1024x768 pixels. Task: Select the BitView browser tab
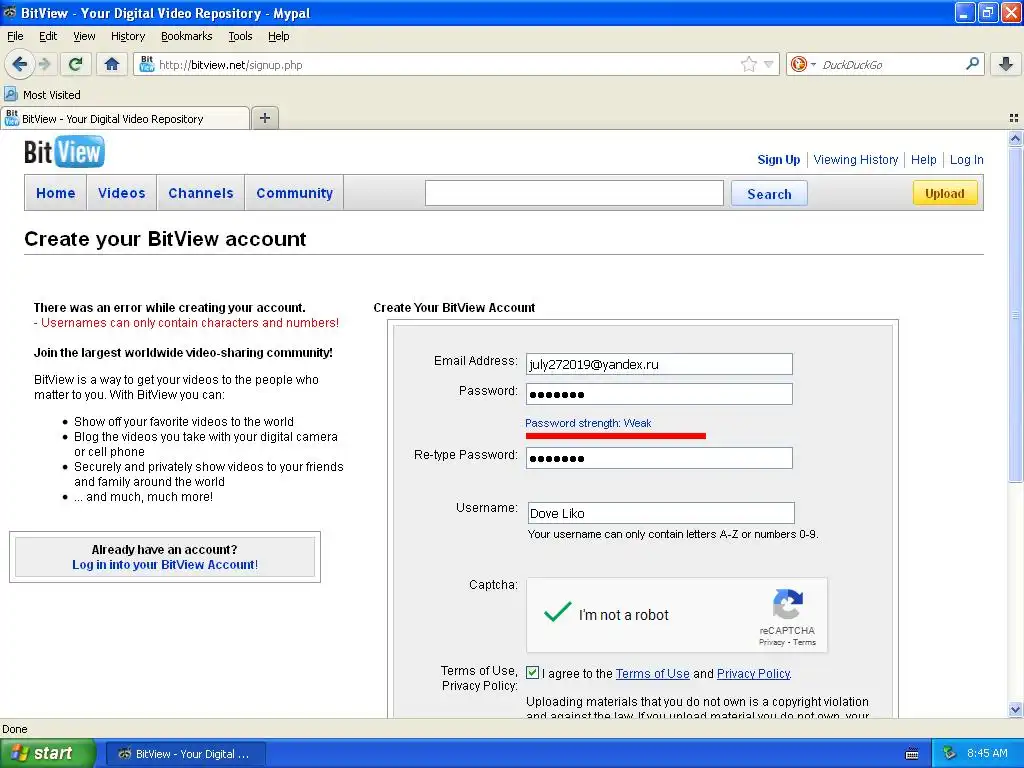click(125, 118)
